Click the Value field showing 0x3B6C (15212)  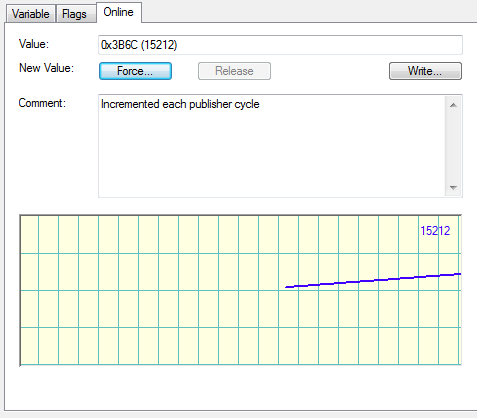coord(280,45)
